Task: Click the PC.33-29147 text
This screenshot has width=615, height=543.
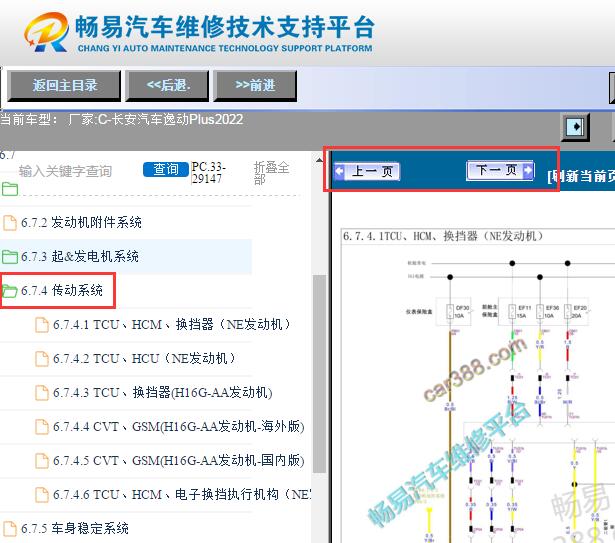Action: coord(209,173)
